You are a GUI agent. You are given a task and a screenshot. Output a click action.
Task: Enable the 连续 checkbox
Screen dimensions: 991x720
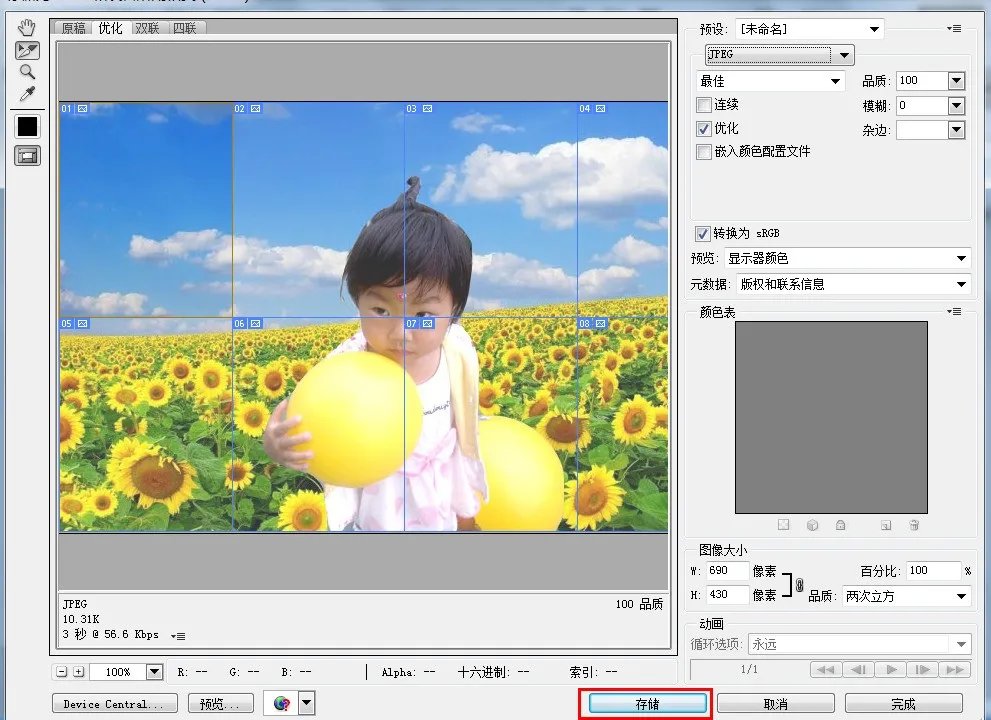pos(704,105)
